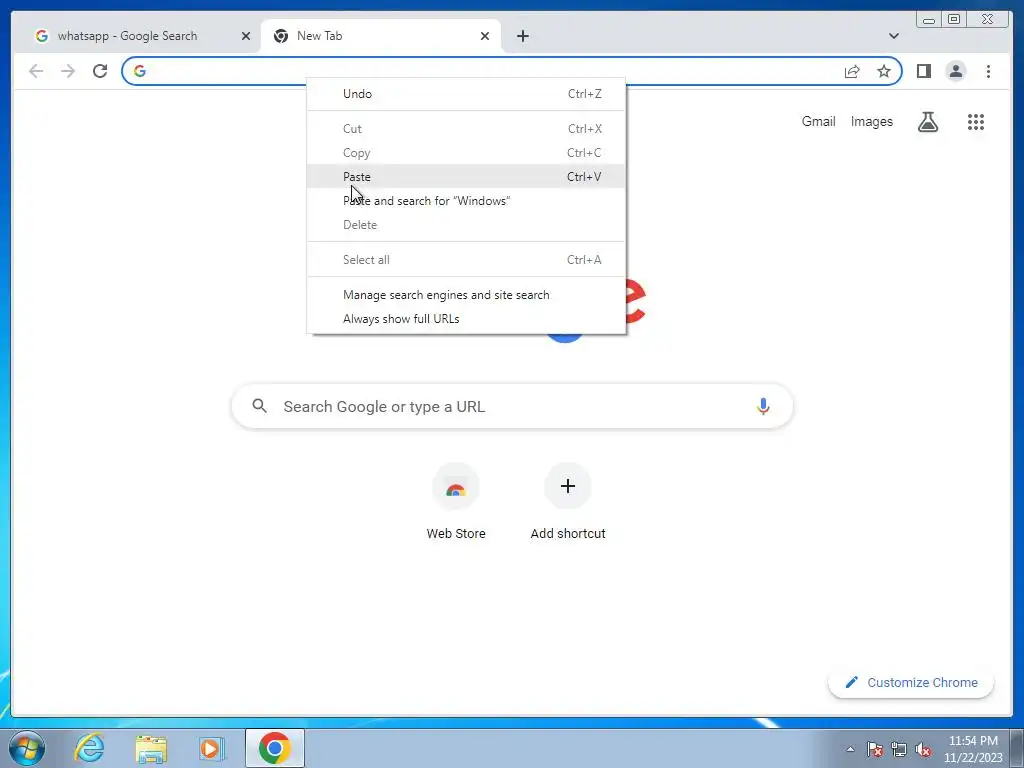Viewport: 1024px width, 768px height.
Task: Open the Gmail link
Action: [818, 121]
